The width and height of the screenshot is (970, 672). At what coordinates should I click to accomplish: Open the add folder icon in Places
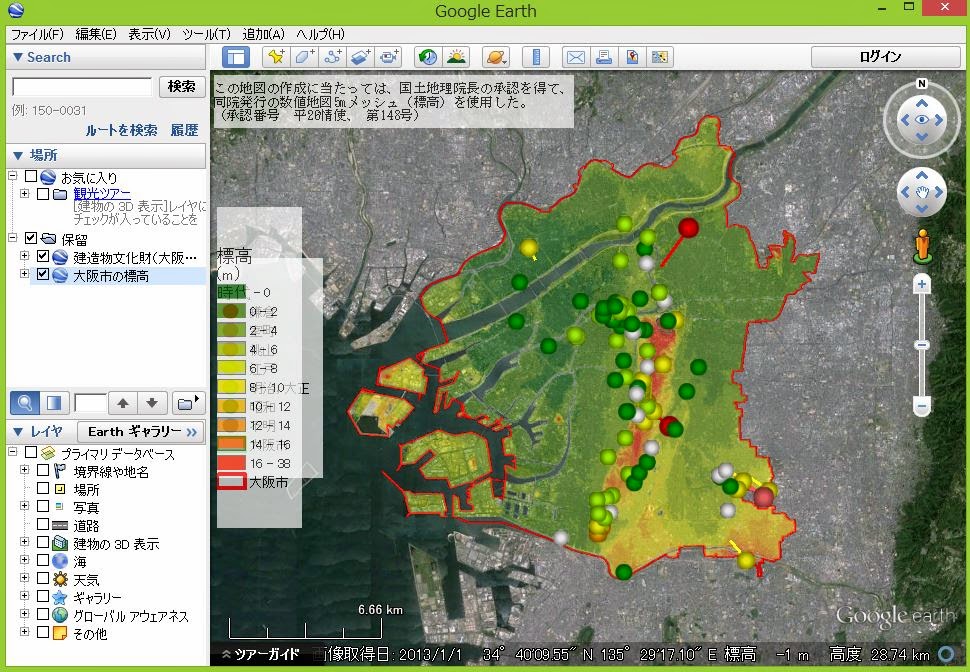tap(188, 403)
